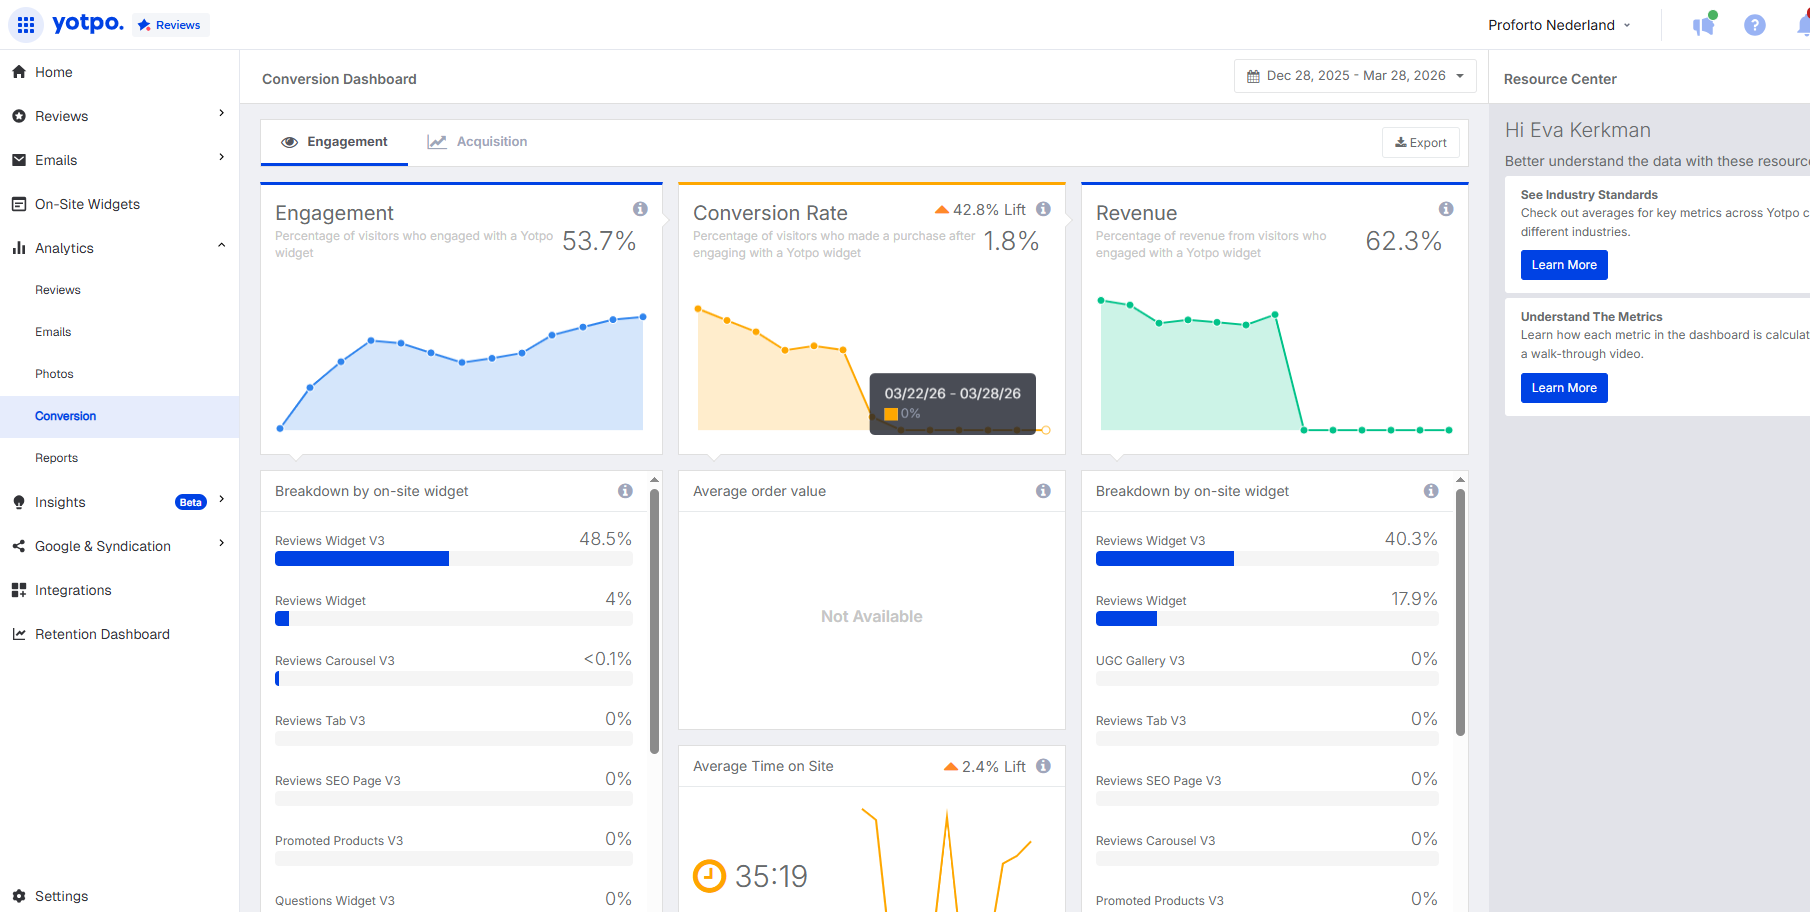
Task: Click the Export button
Action: pyautogui.click(x=1421, y=143)
